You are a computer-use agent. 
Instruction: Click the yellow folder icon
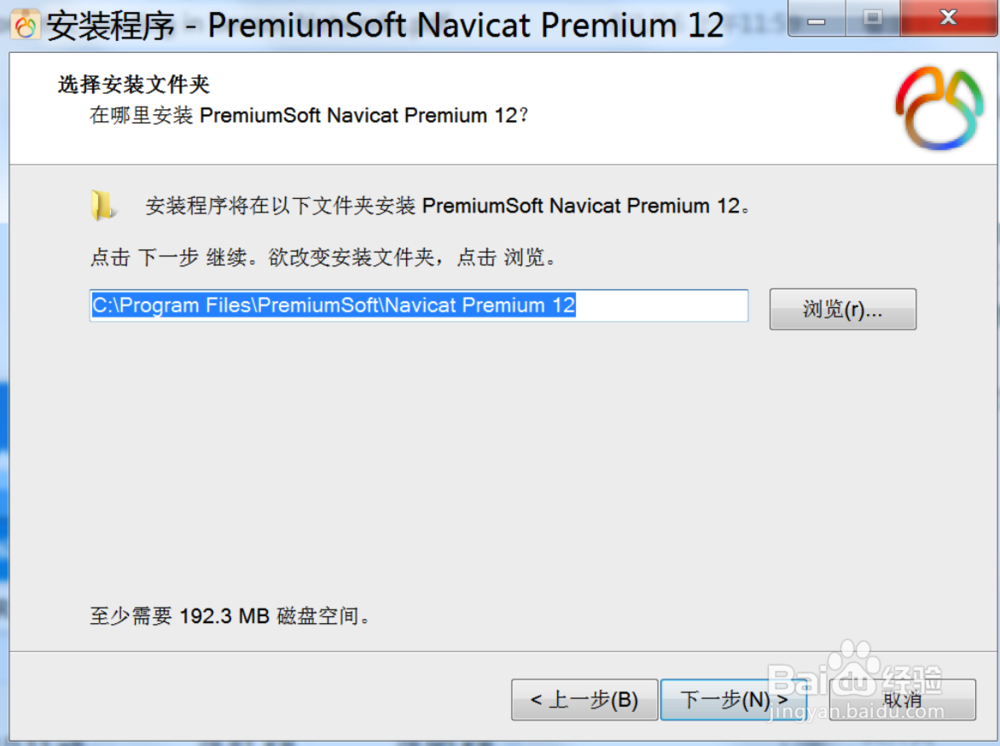102,205
